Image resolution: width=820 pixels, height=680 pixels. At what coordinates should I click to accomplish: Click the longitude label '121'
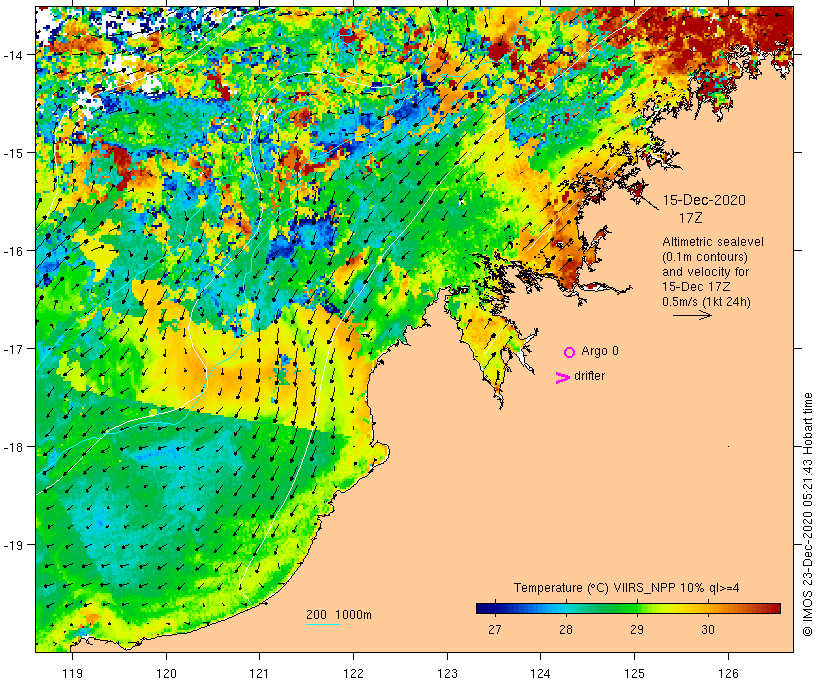coord(259,673)
